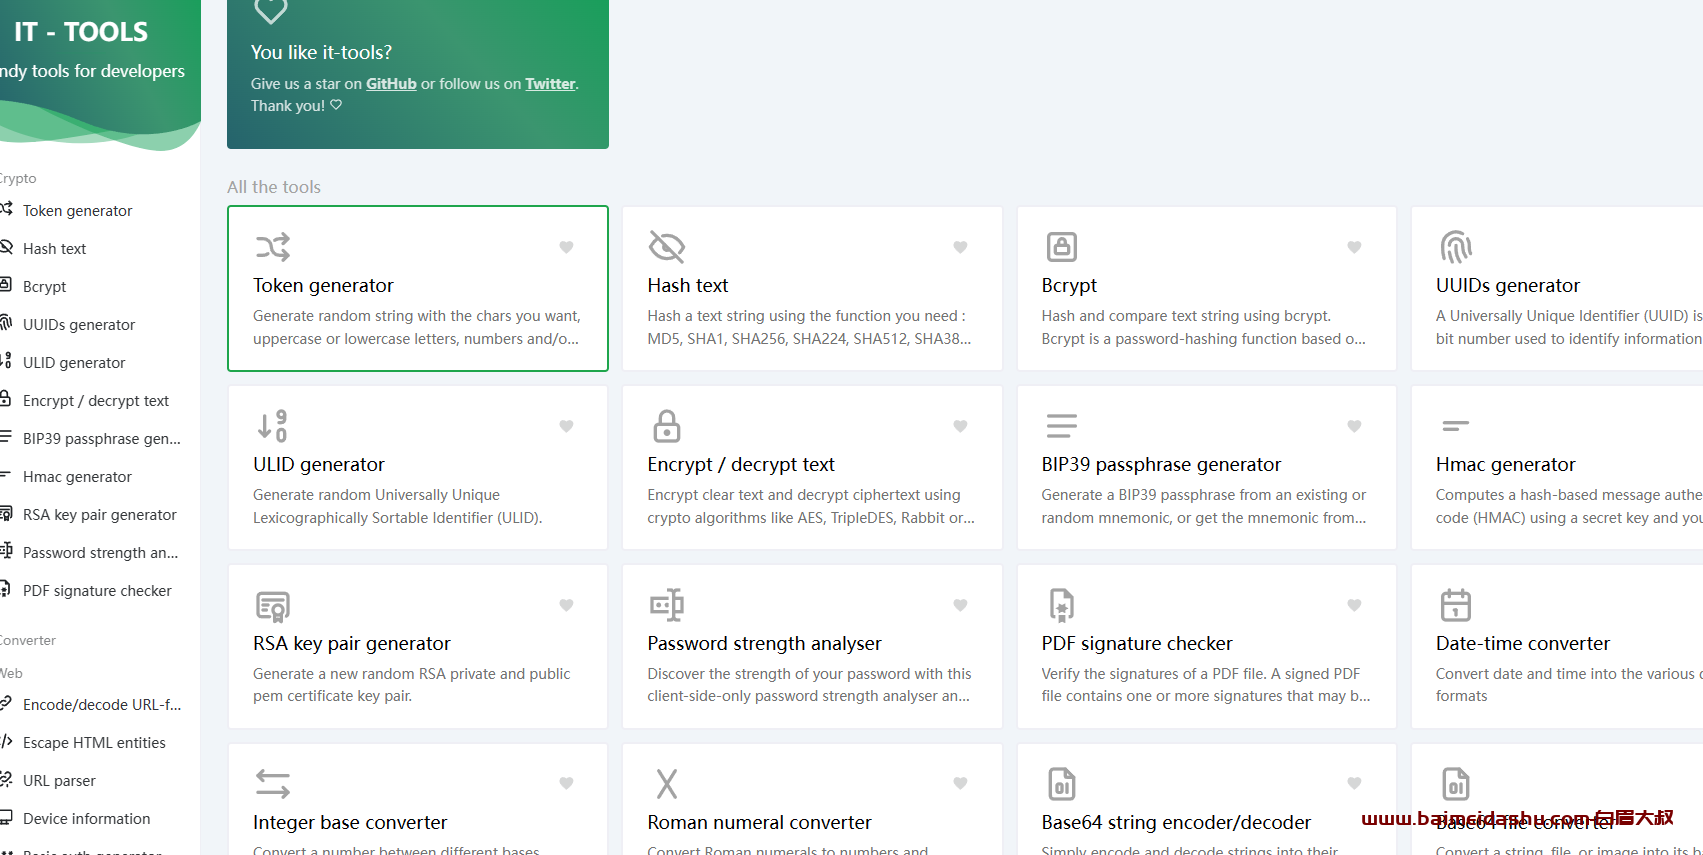Click the IT - TOOLS logo heading

click(x=80, y=32)
